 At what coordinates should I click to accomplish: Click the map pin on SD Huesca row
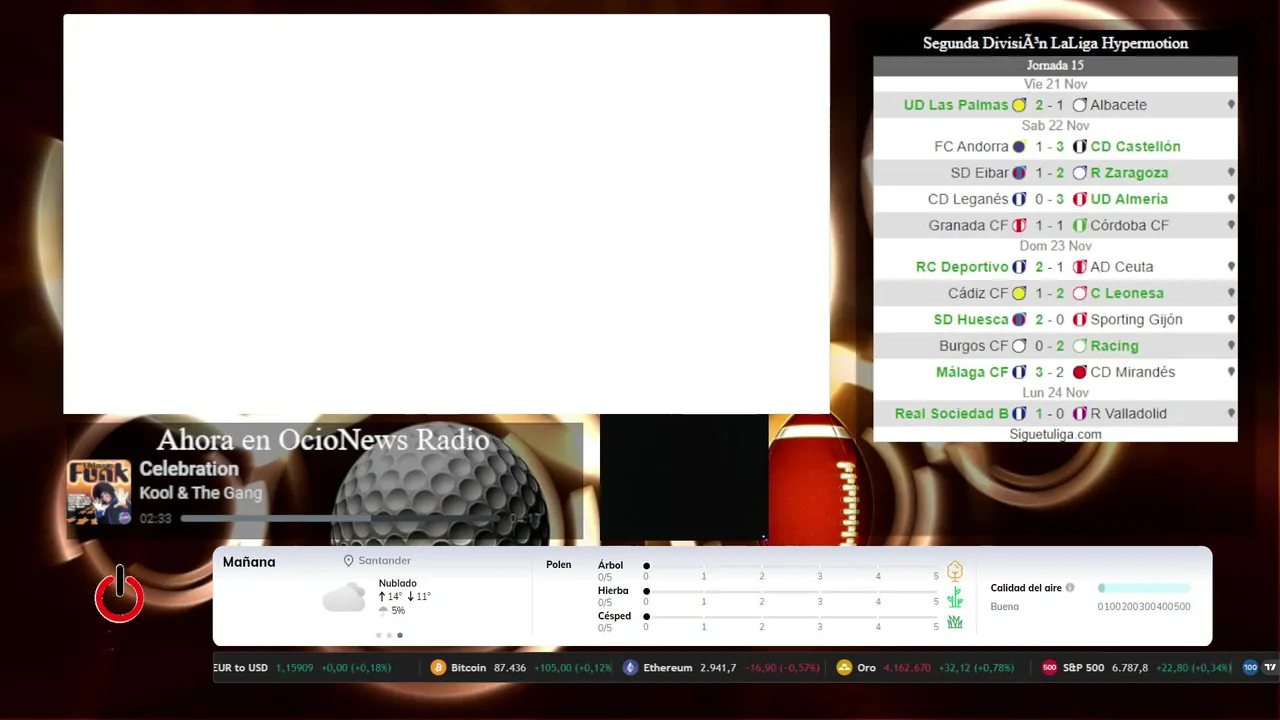(1231, 319)
